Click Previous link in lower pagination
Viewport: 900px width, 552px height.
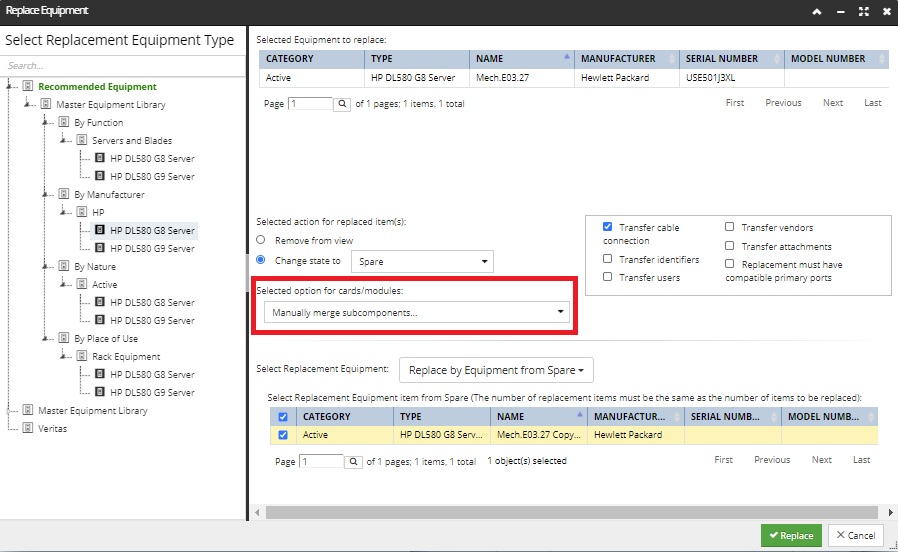click(x=772, y=460)
